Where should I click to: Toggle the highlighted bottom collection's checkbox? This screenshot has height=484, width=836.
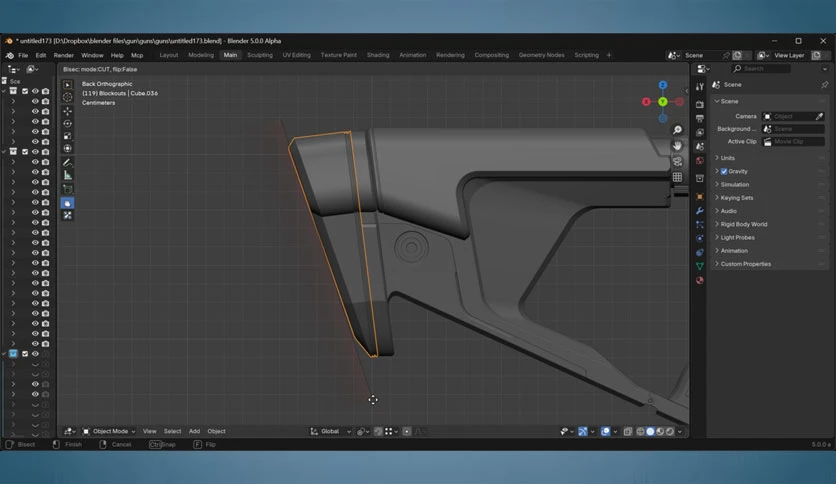(25, 353)
